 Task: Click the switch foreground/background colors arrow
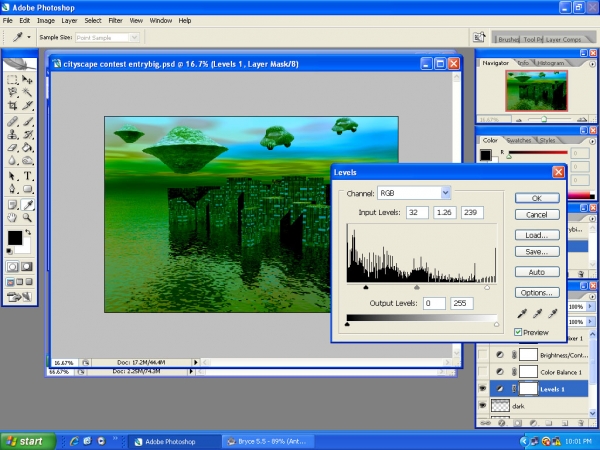click(x=28, y=232)
